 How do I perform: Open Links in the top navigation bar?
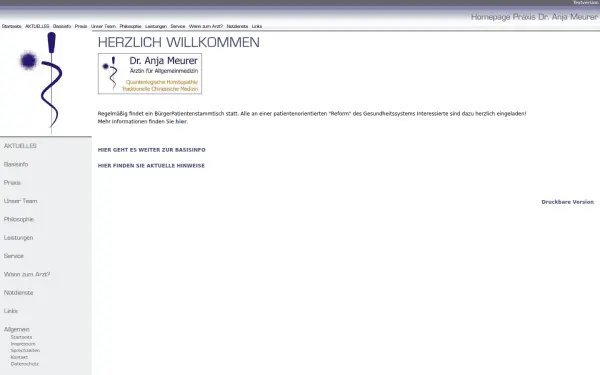pyautogui.click(x=257, y=26)
